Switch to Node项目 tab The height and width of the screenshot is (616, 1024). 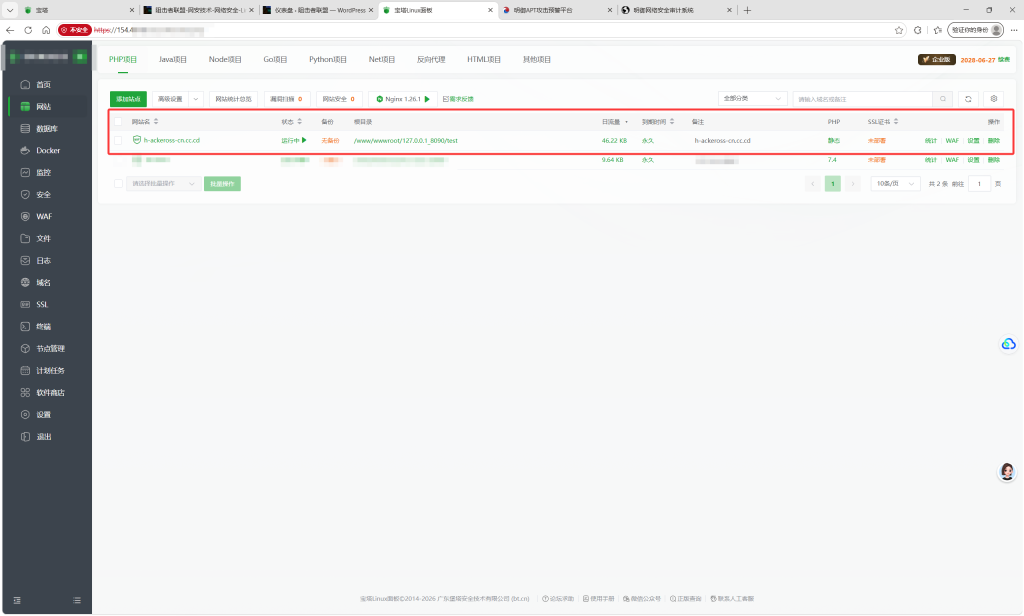[225, 59]
